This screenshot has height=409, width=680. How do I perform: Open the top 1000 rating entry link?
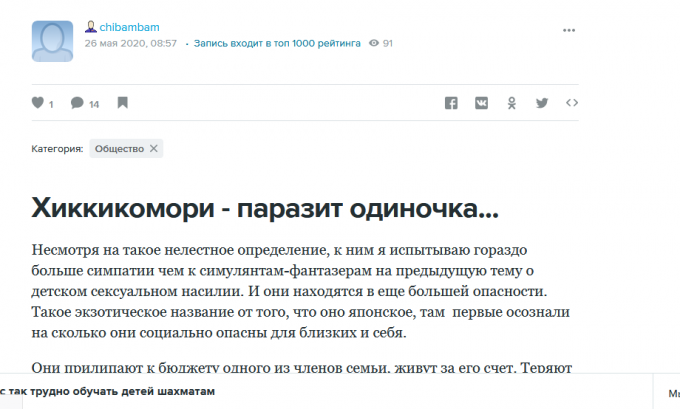[x=277, y=44]
